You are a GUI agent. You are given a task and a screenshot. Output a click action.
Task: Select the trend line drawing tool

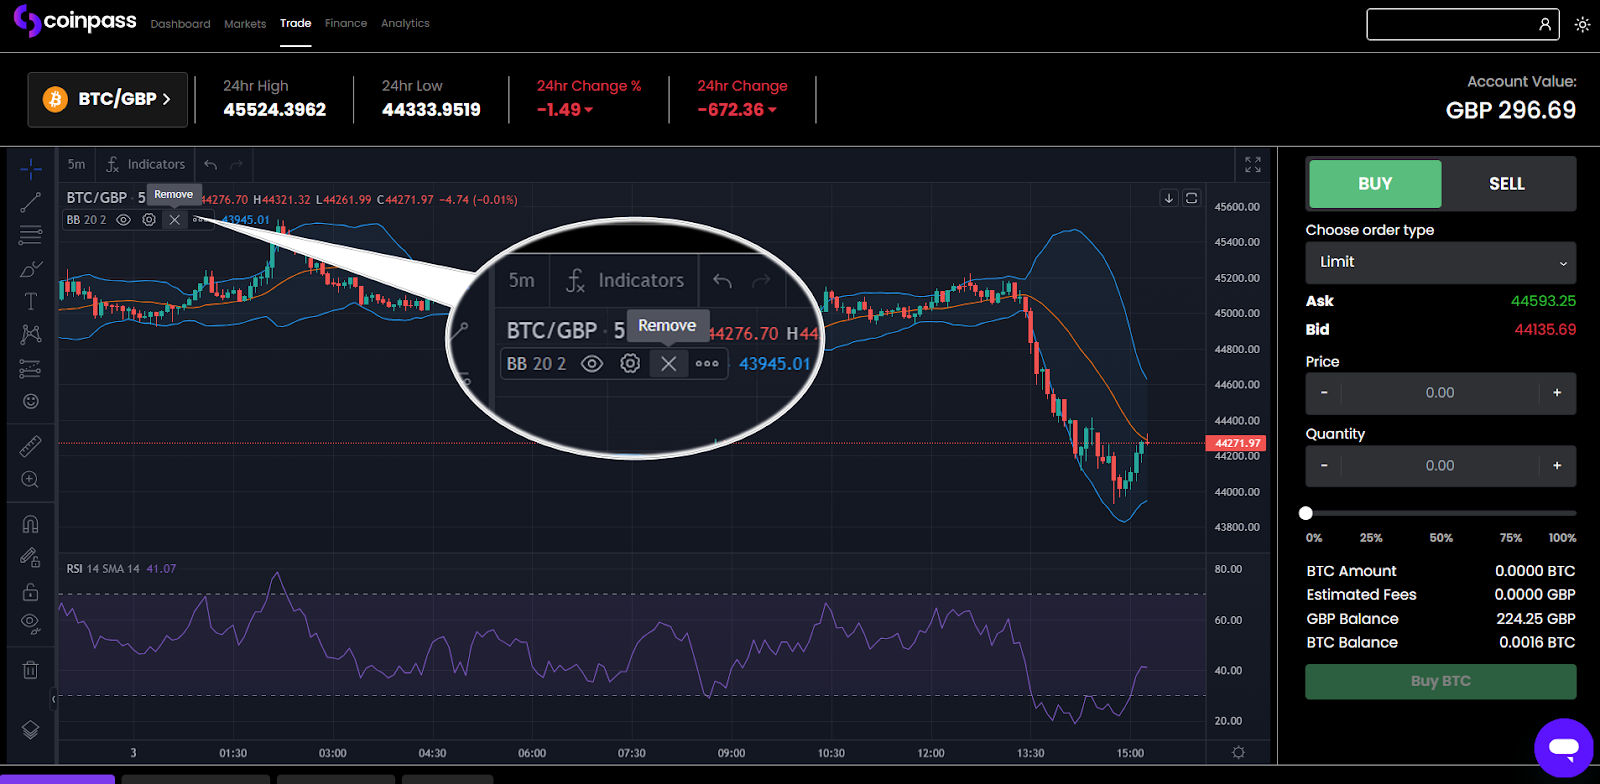click(31, 202)
